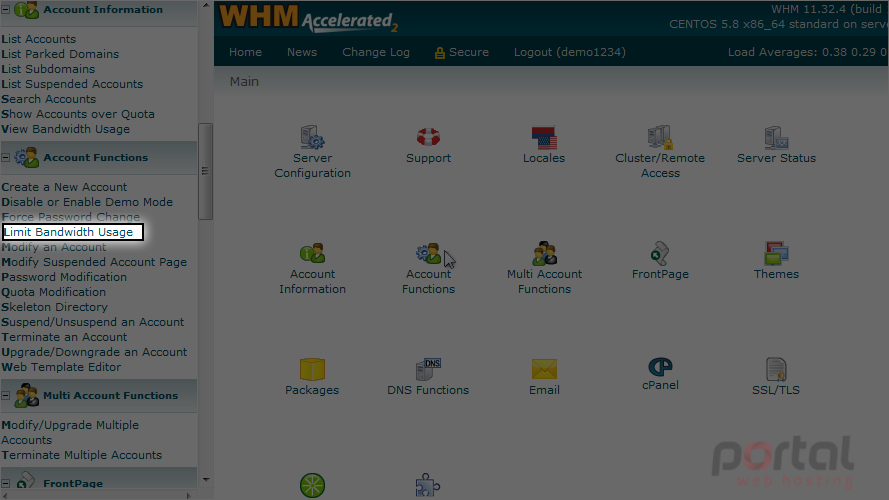Open Modify Suspended Account Page link

point(94,262)
